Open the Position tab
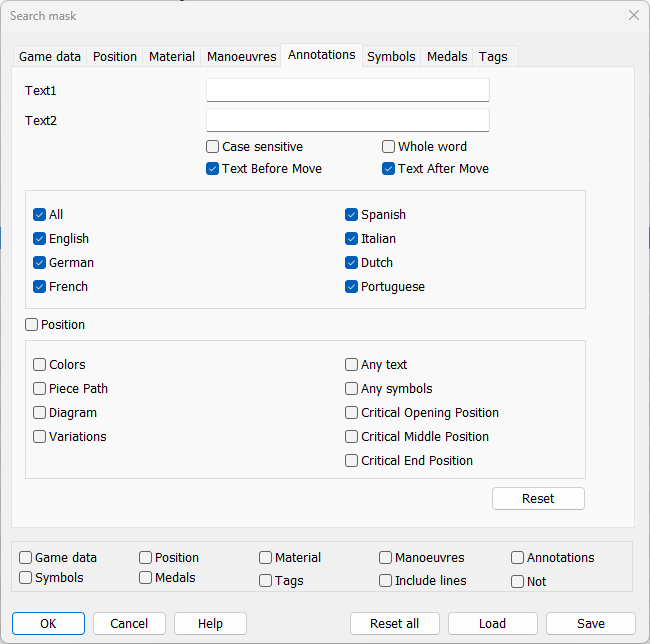 point(115,56)
